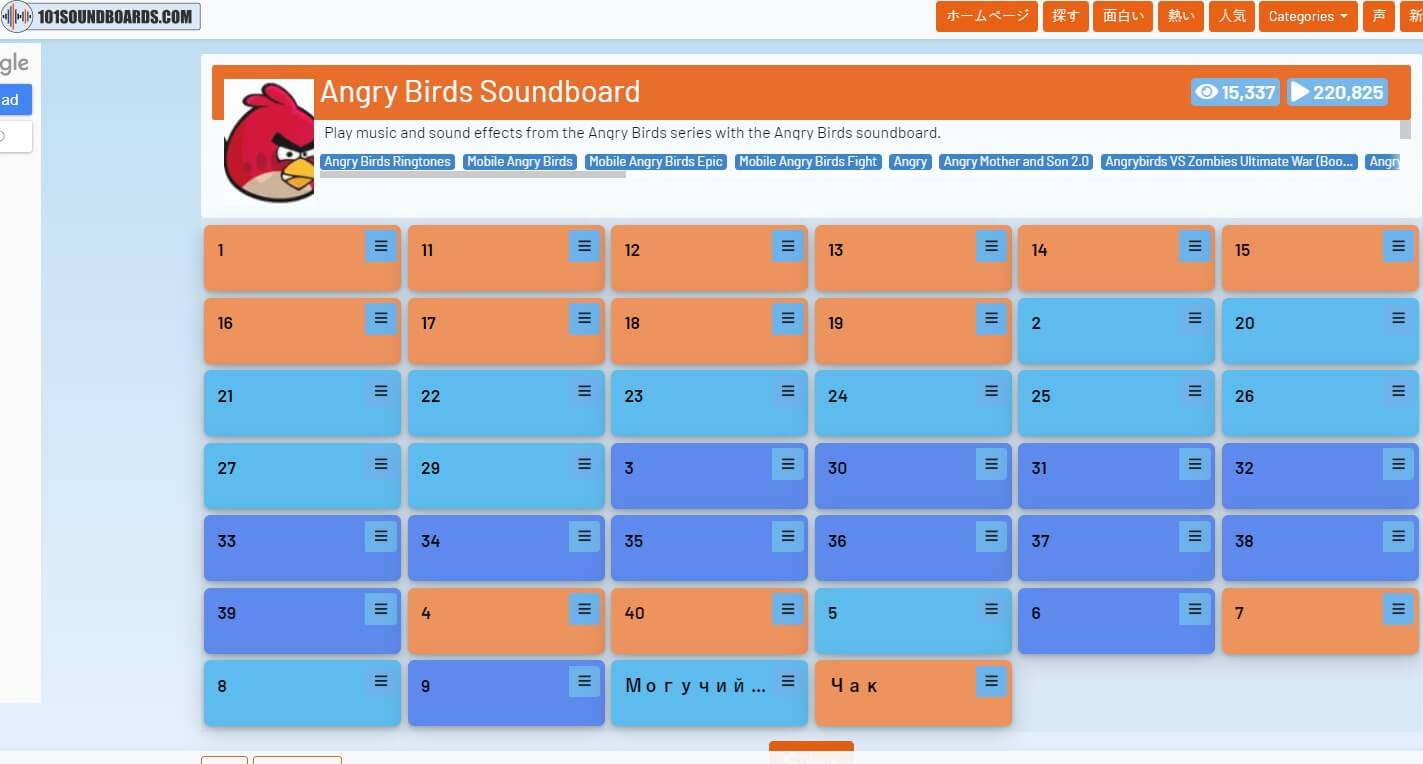1423x764 pixels.
Task: Open the menu icon on sound 15
Action: [1398, 246]
